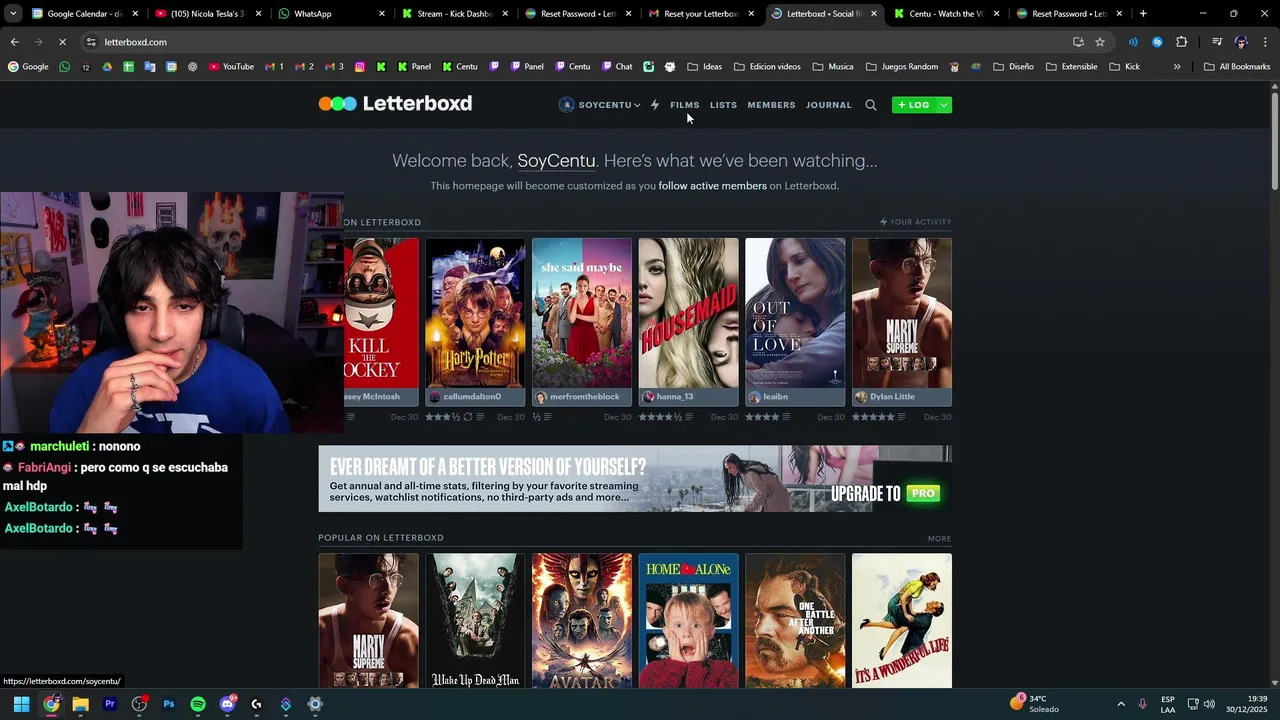1280x720 pixels.
Task: Open Spotify from the taskbar
Action: click(198, 704)
